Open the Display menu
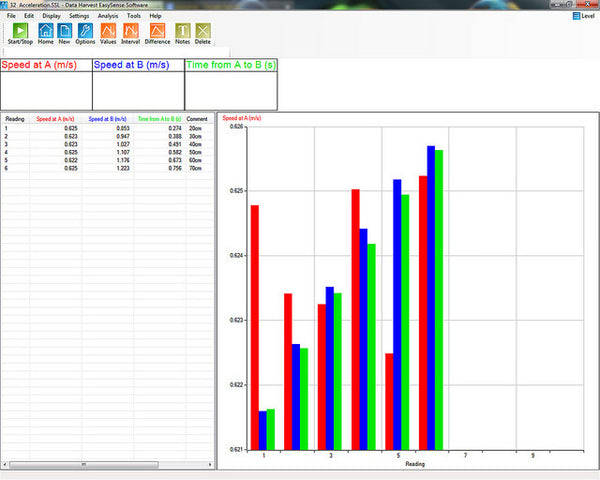The width and height of the screenshot is (600, 480). tap(51, 16)
